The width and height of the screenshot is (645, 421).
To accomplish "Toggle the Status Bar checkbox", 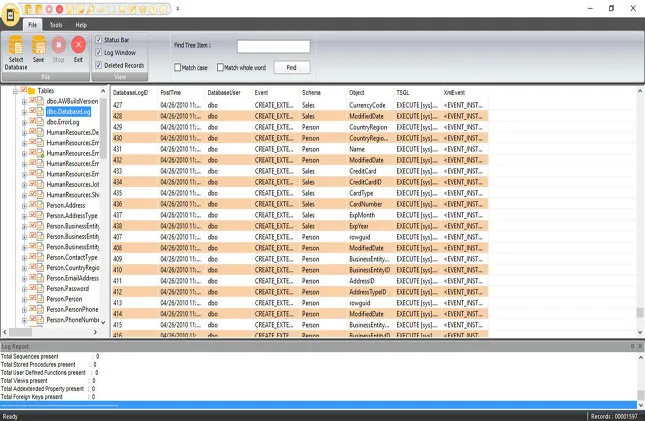I will [x=98, y=40].
